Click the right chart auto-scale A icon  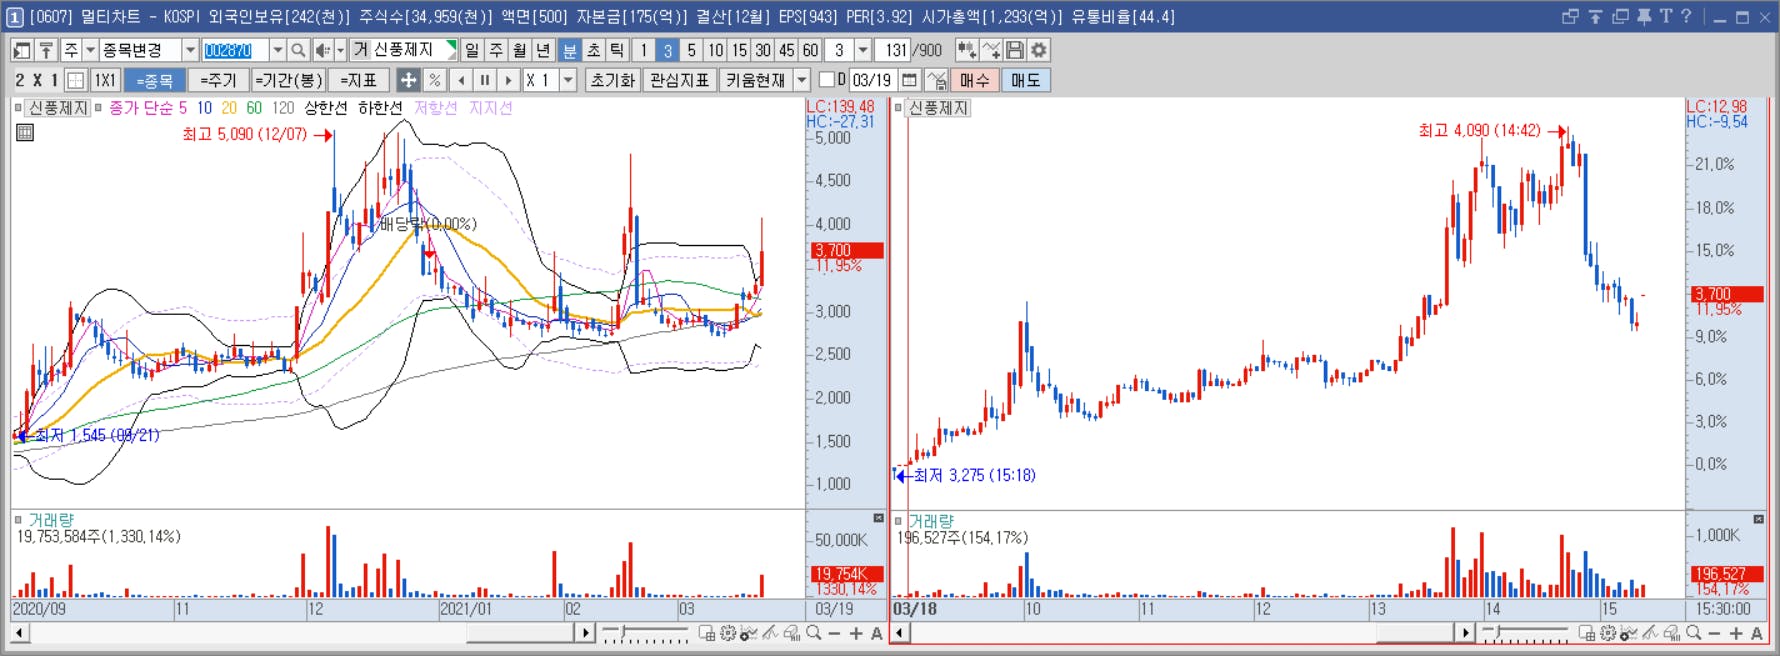tap(1757, 633)
